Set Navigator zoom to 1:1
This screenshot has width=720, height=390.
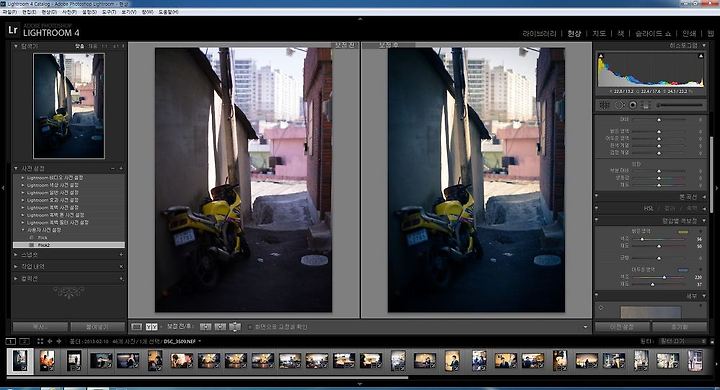click(104, 46)
